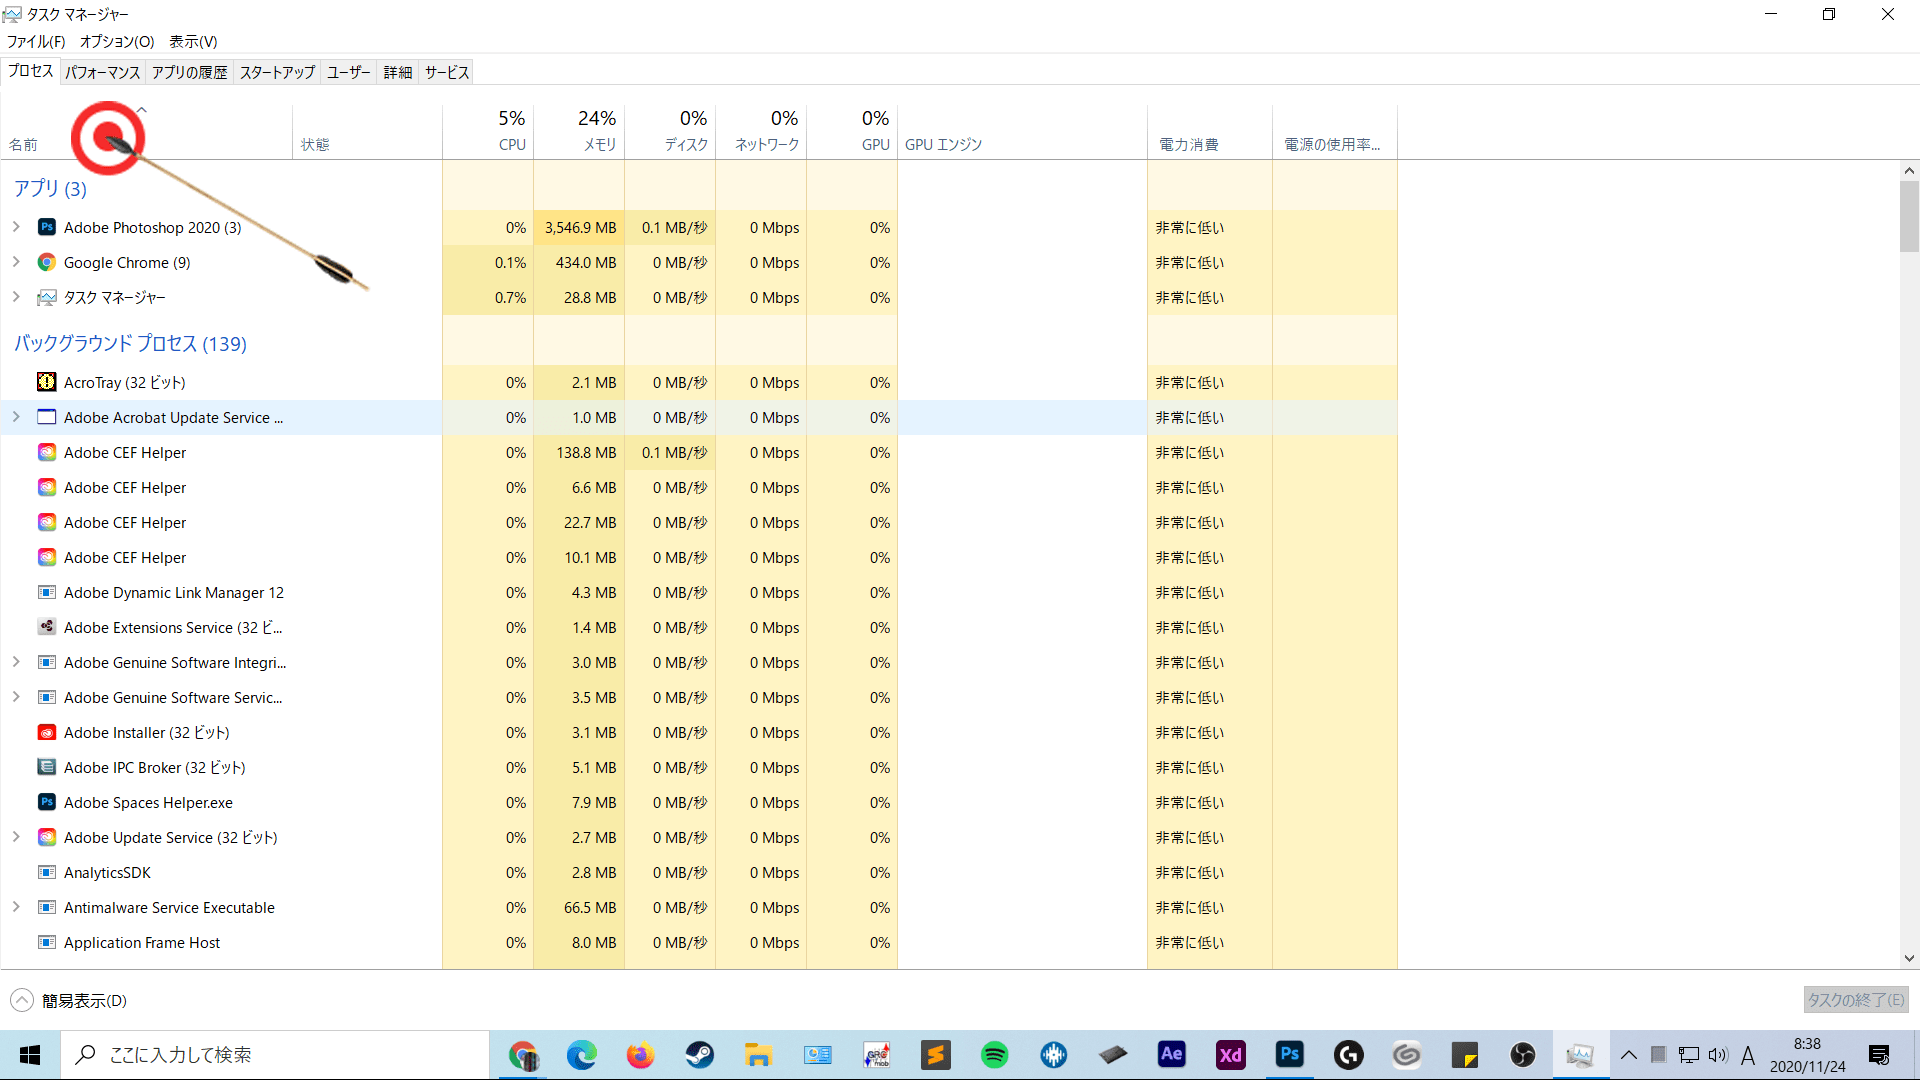Open OBS Studio from the taskbar

click(x=1523, y=1055)
